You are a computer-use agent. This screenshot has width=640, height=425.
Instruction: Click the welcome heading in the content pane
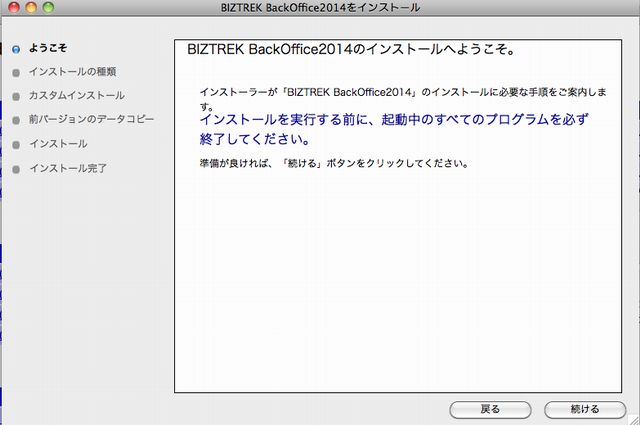pos(358,49)
